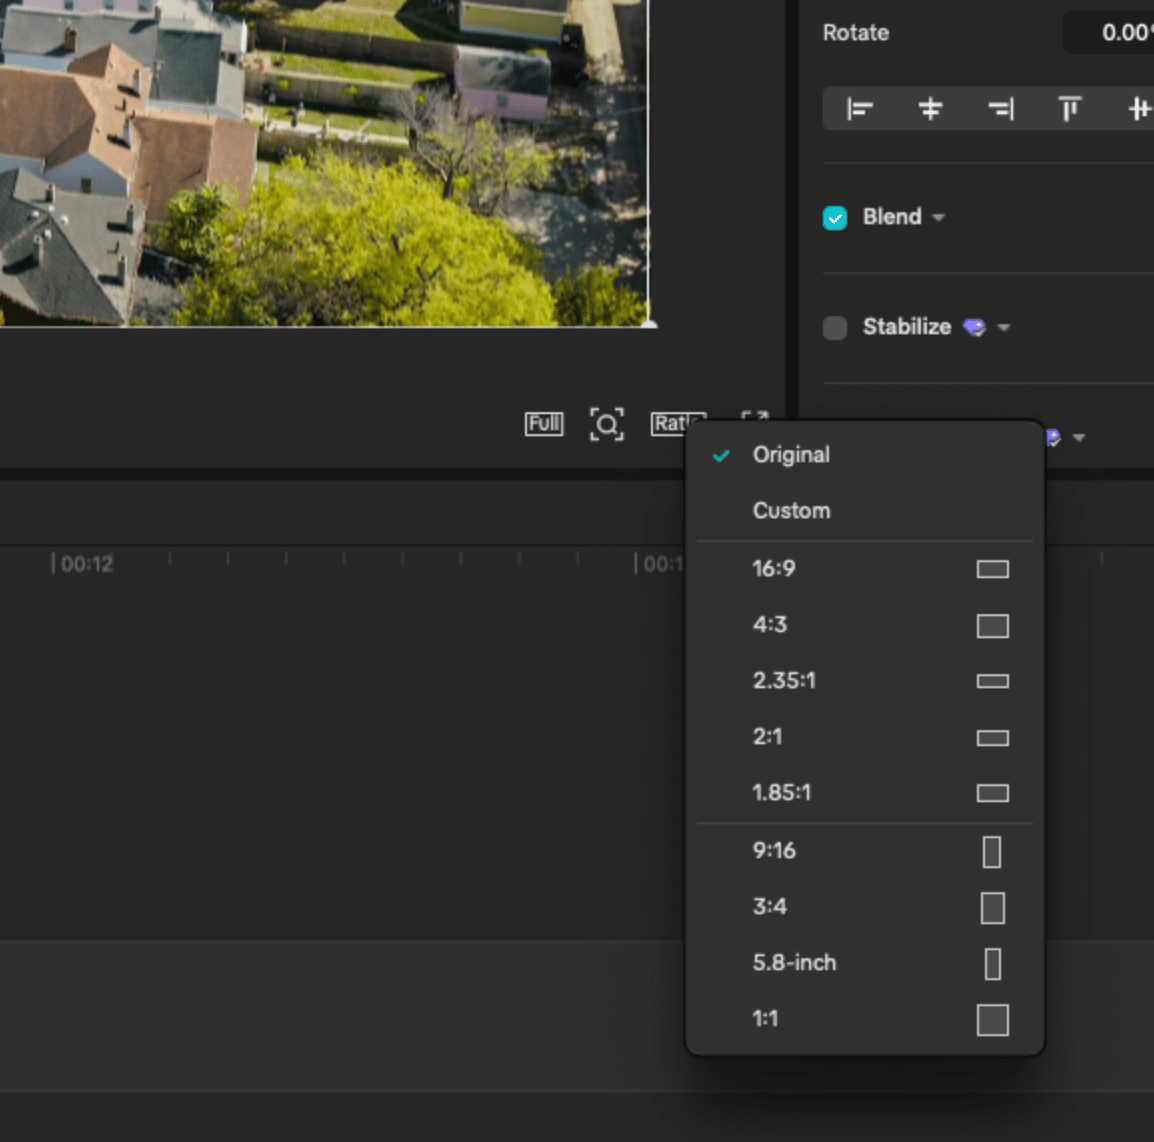Disable the Blend checkbox
1154x1142 pixels.
835,218
